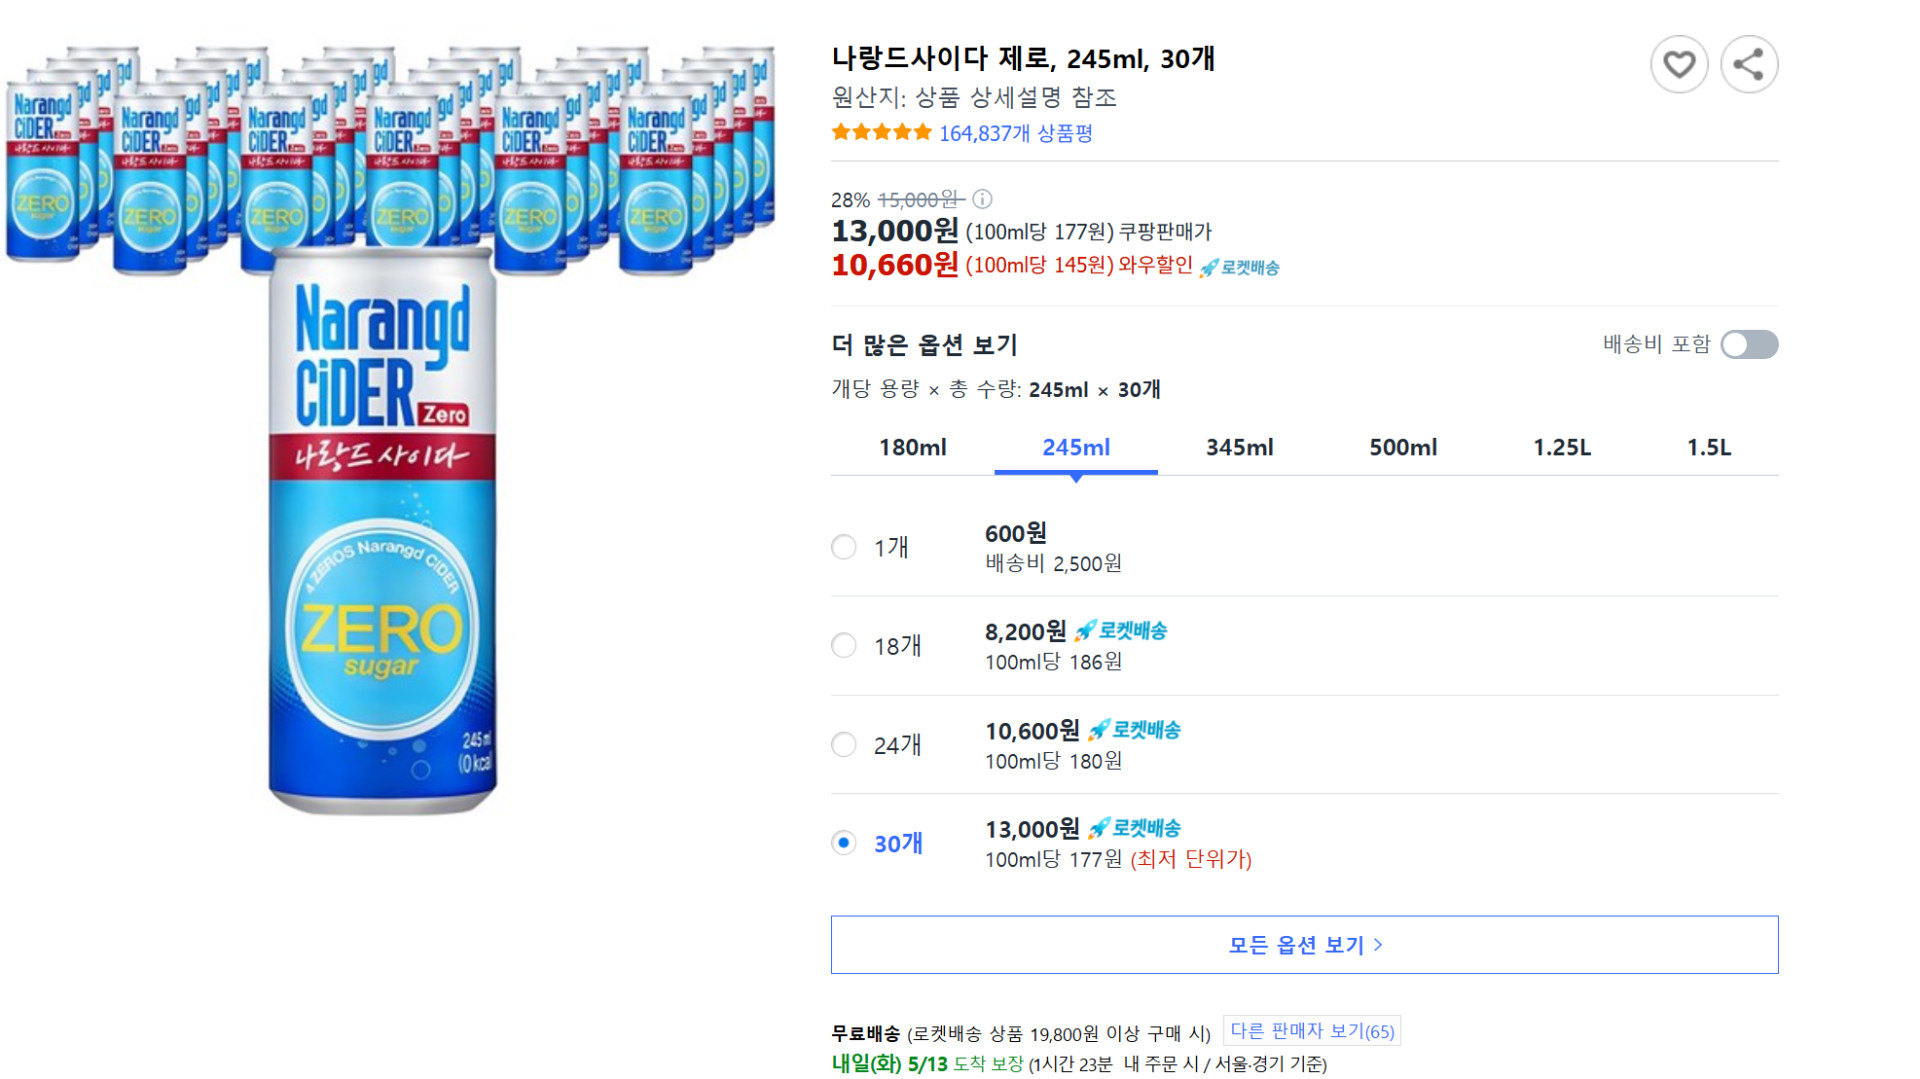Click the rocket badge beside 13,000원 option
This screenshot has height=1079, width=1920.
[x=1135, y=828]
